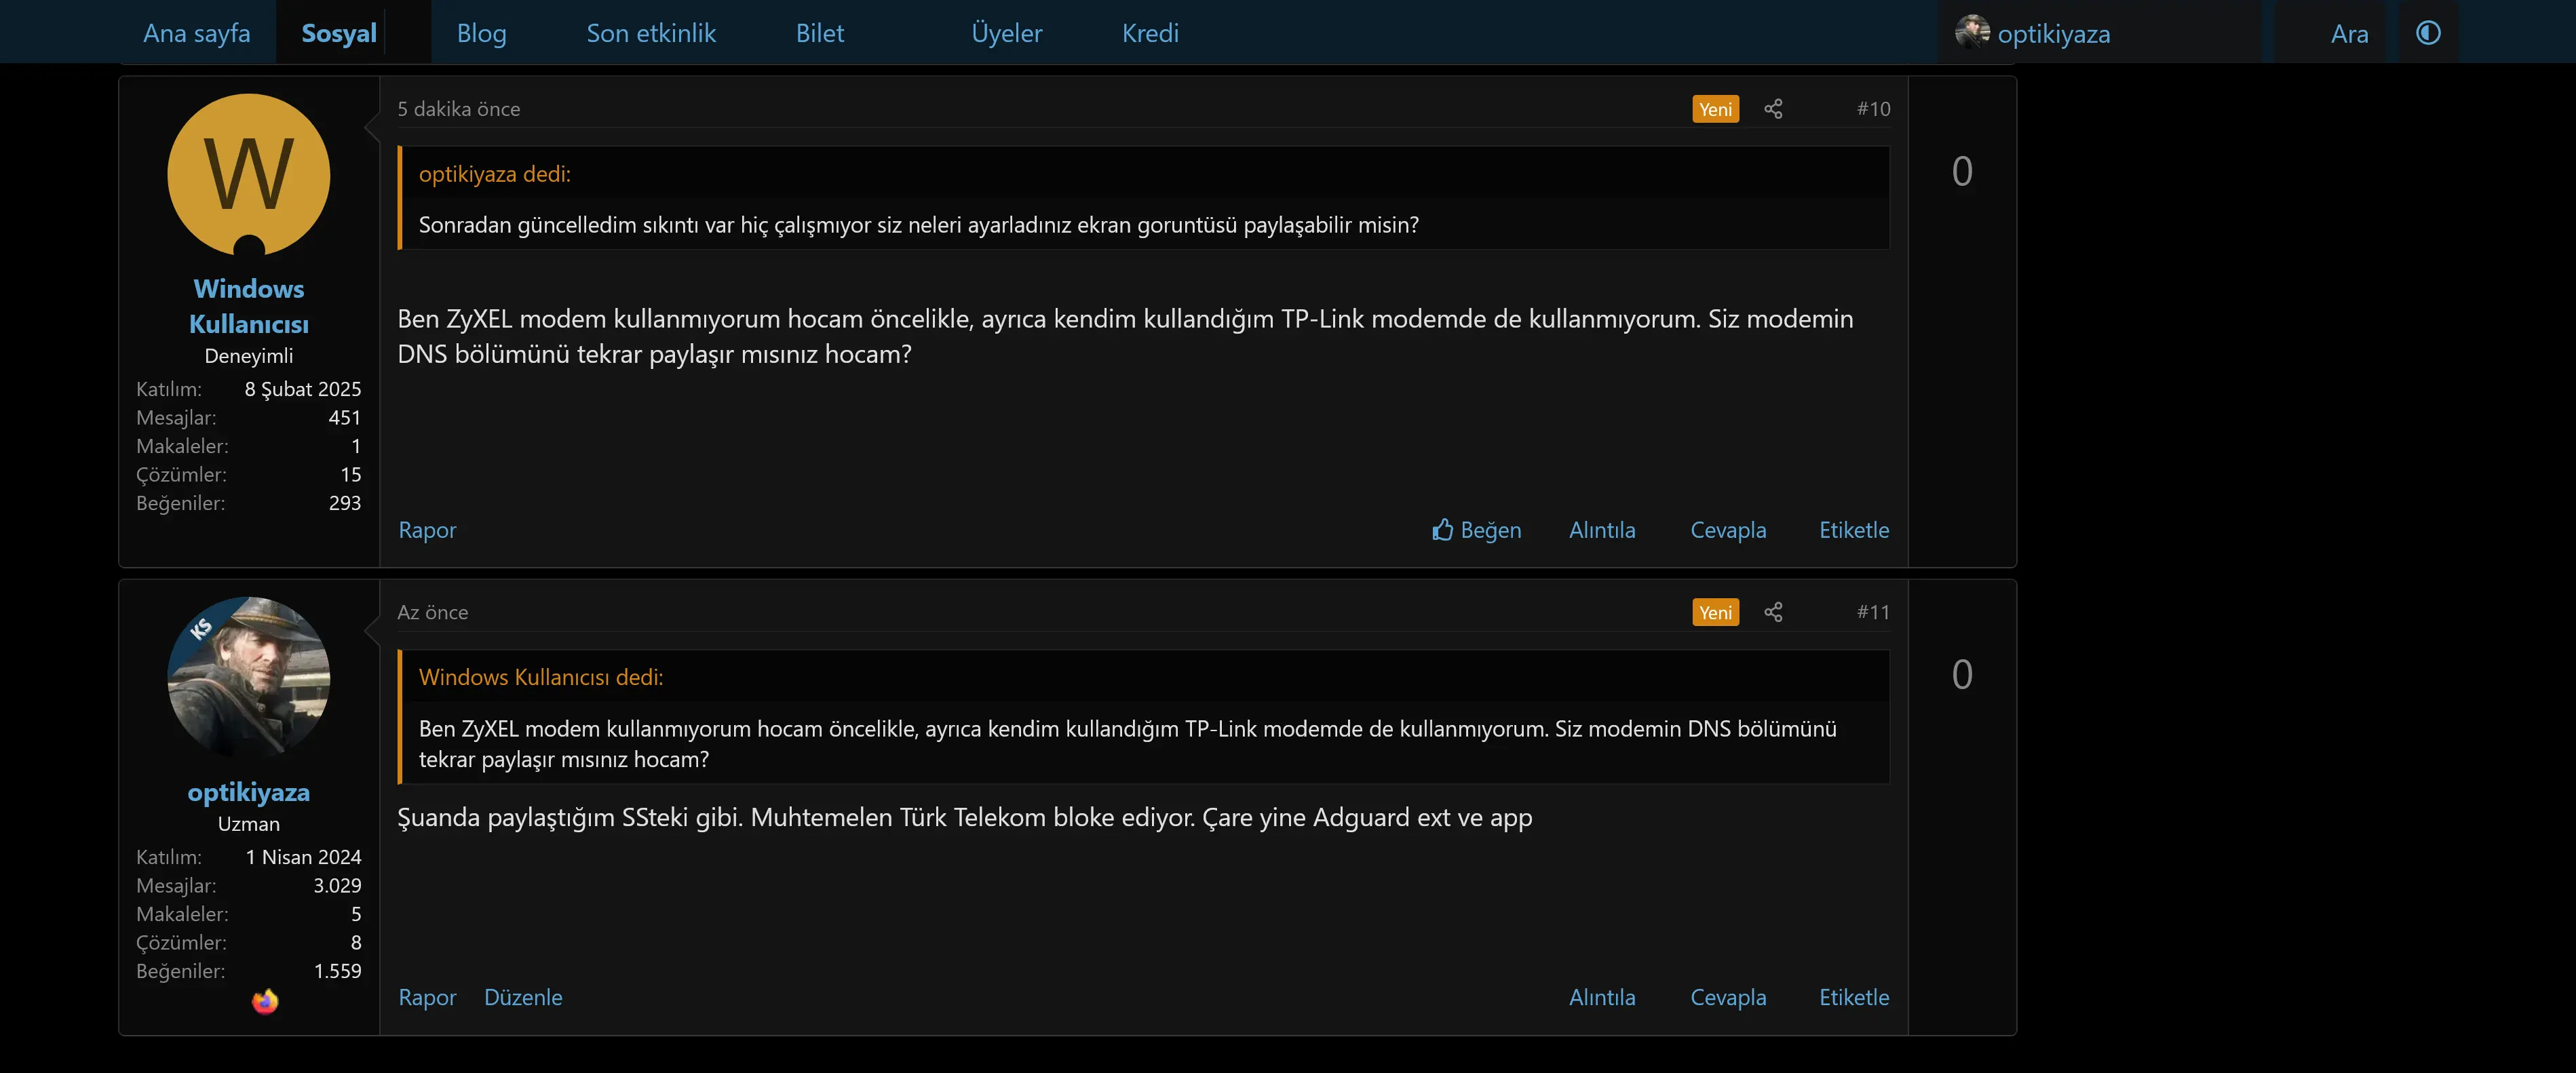Click the Yeni badge on post #10
Image resolution: width=2576 pixels, height=1073 pixels.
tap(1715, 109)
